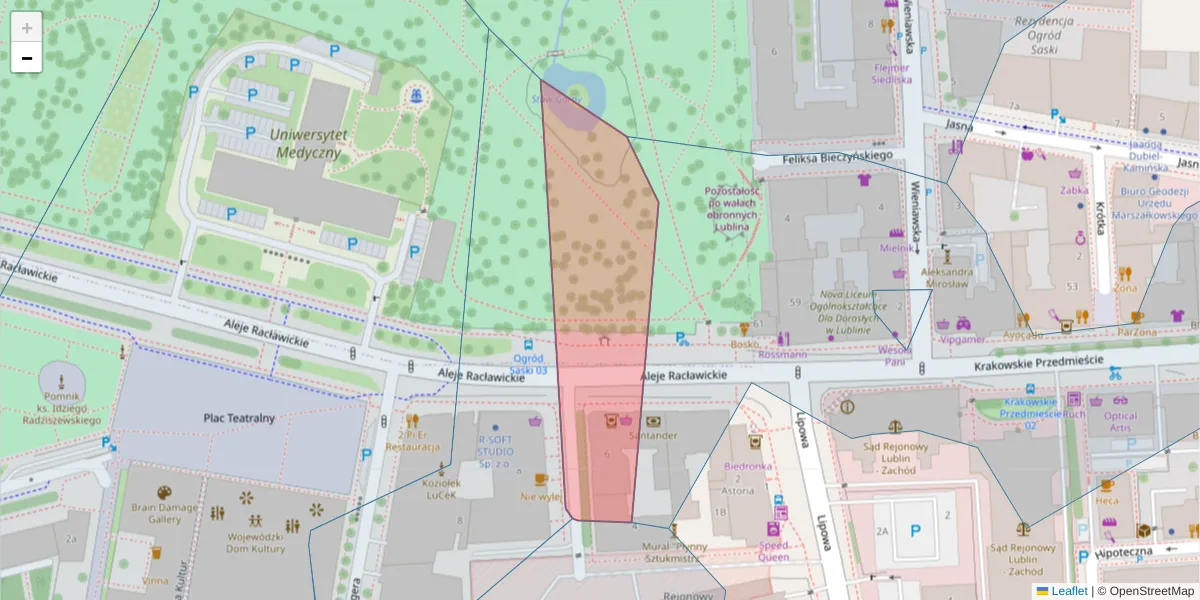The image size is (1200, 600).
Task: Click the information circle icon near Krakowskie Przedmieście
Action: click(x=847, y=407)
